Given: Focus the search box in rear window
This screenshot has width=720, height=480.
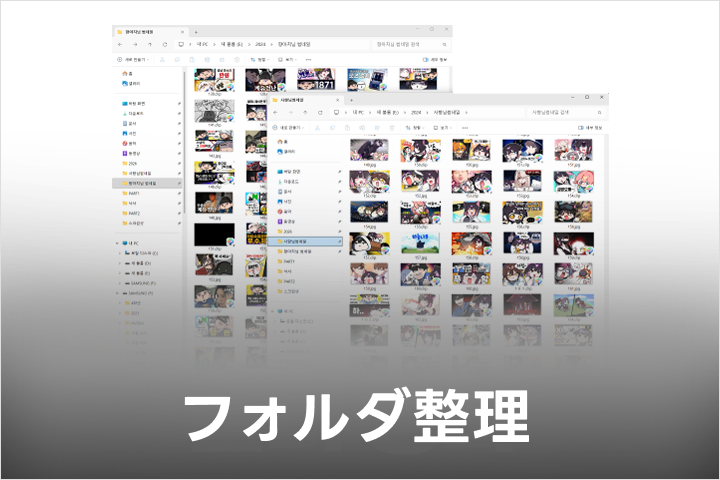Looking at the screenshot, I should coord(410,45).
